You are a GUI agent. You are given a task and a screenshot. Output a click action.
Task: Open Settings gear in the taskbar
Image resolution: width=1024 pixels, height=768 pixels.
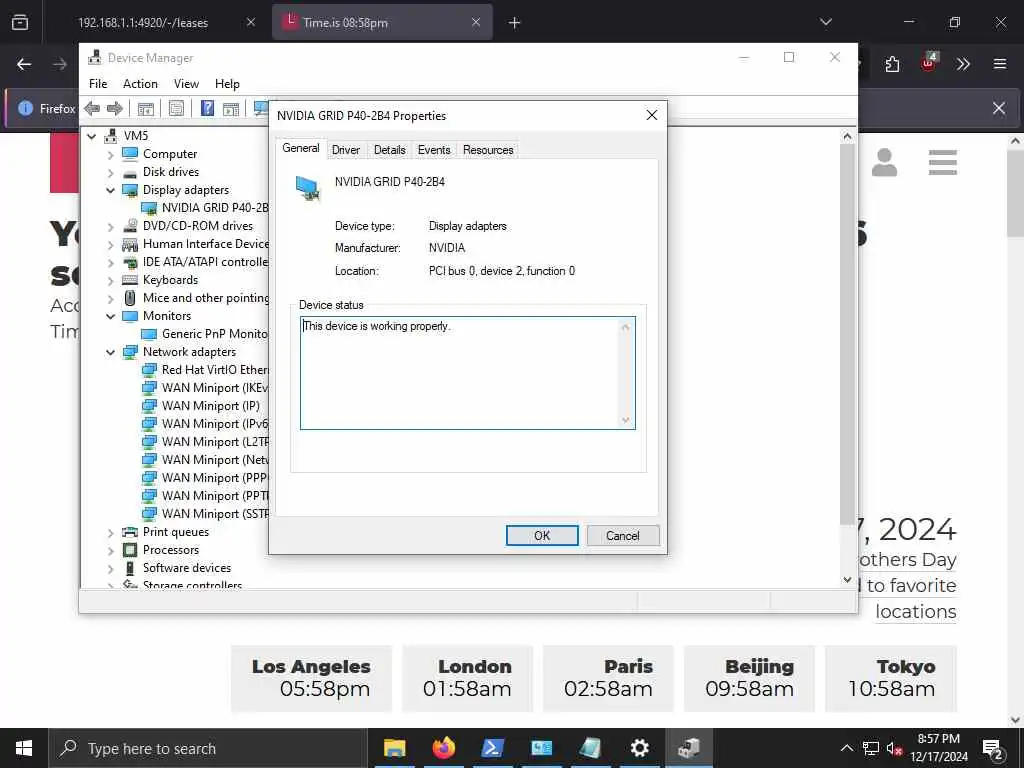click(x=639, y=748)
